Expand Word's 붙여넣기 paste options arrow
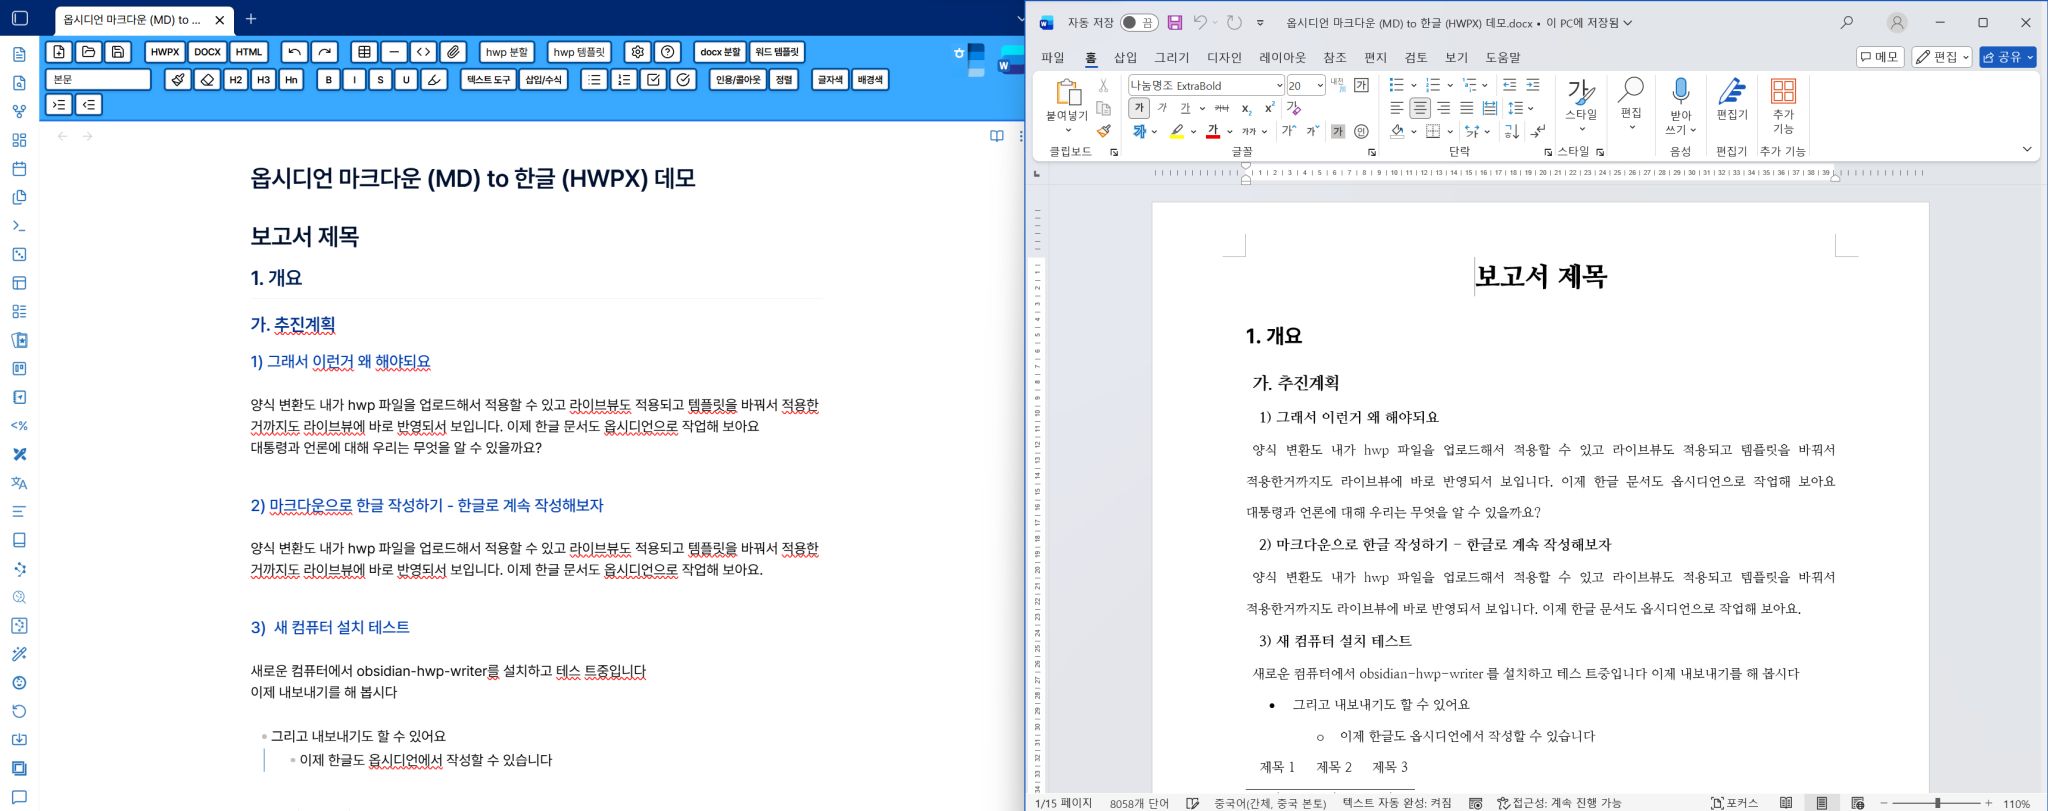The image size is (2048, 811). point(1067,131)
